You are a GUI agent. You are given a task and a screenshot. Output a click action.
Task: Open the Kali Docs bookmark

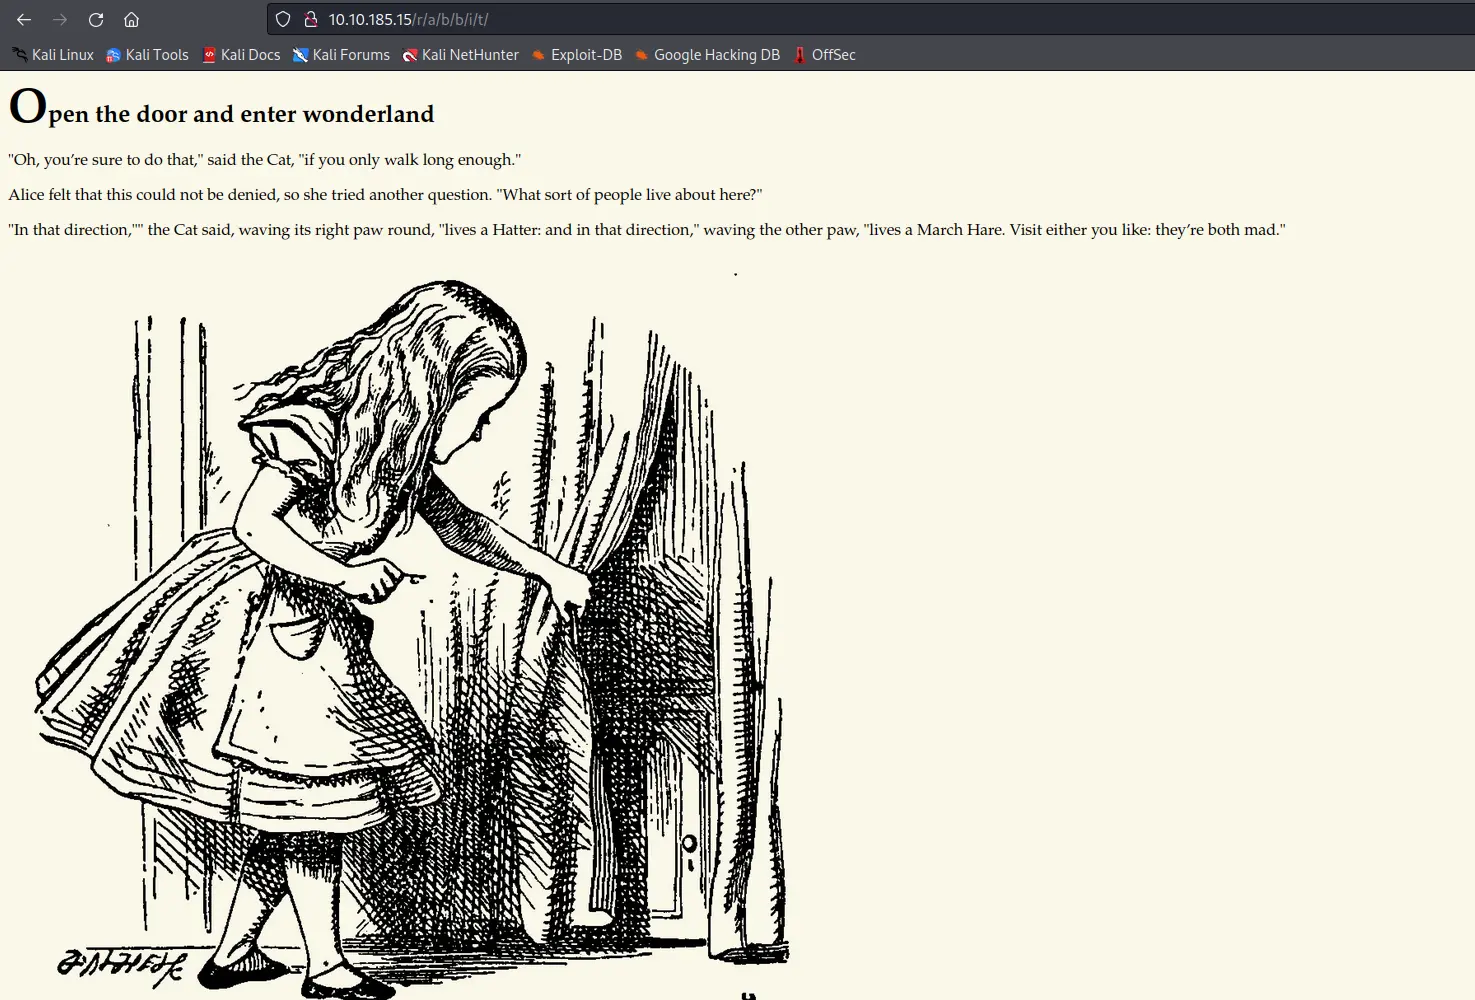tap(241, 55)
